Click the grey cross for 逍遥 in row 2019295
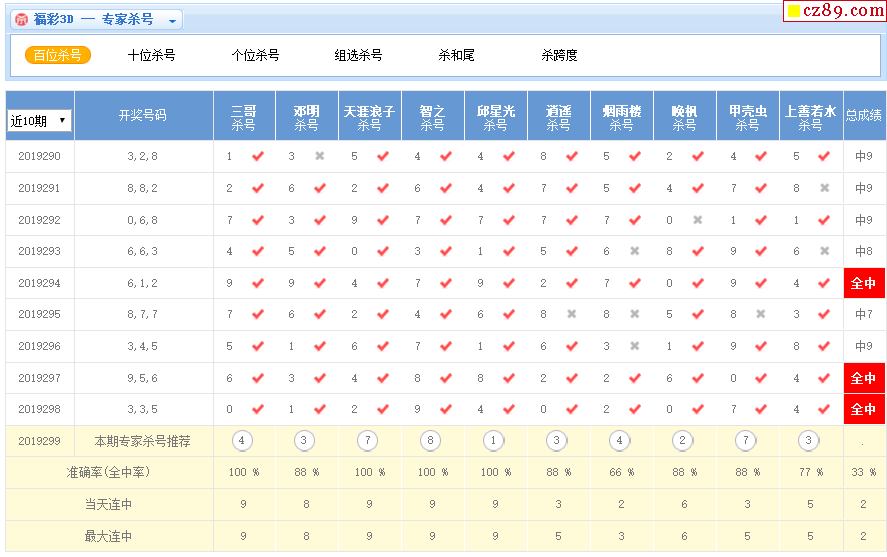The height and width of the screenshot is (557, 887). pyautogui.click(x=572, y=314)
